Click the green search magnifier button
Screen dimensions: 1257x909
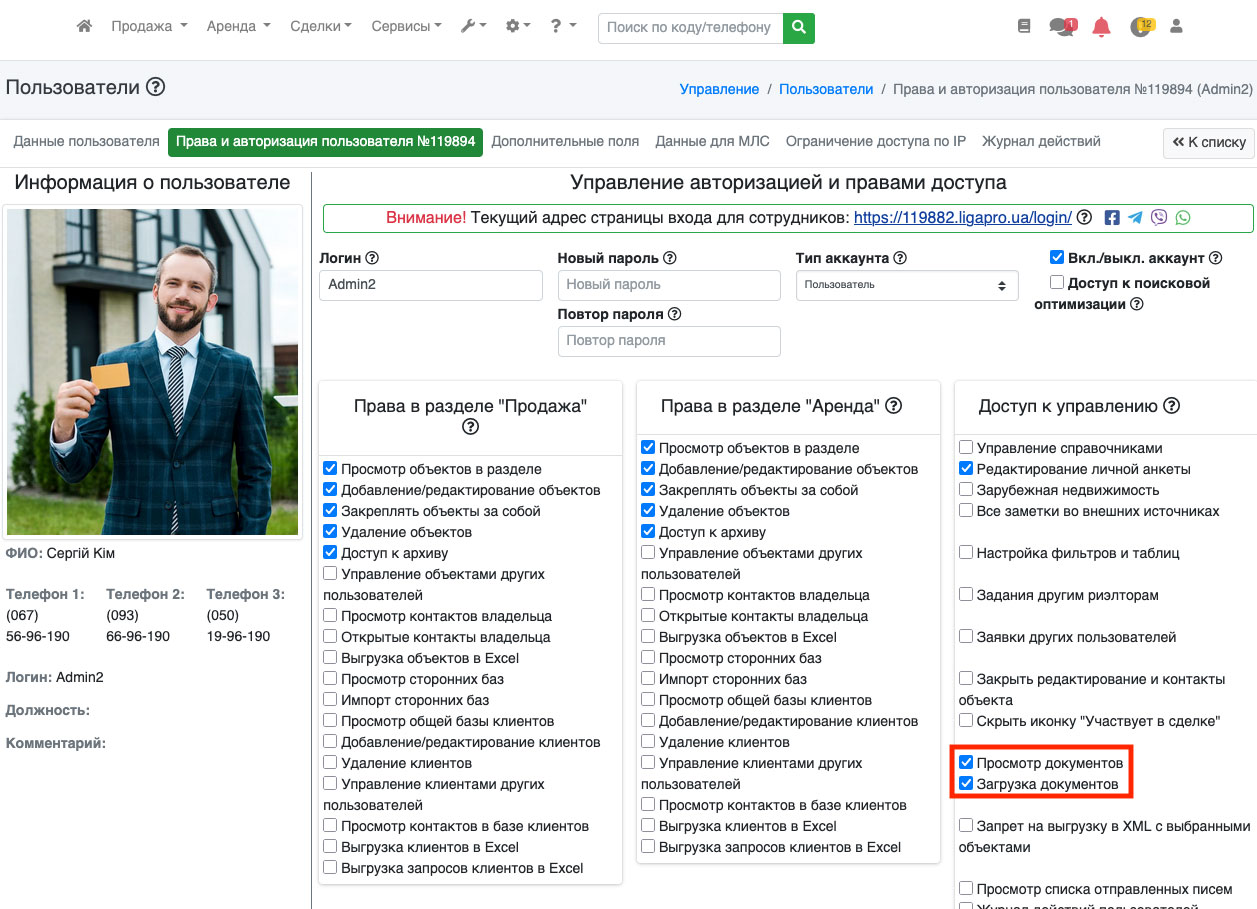point(798,28)
